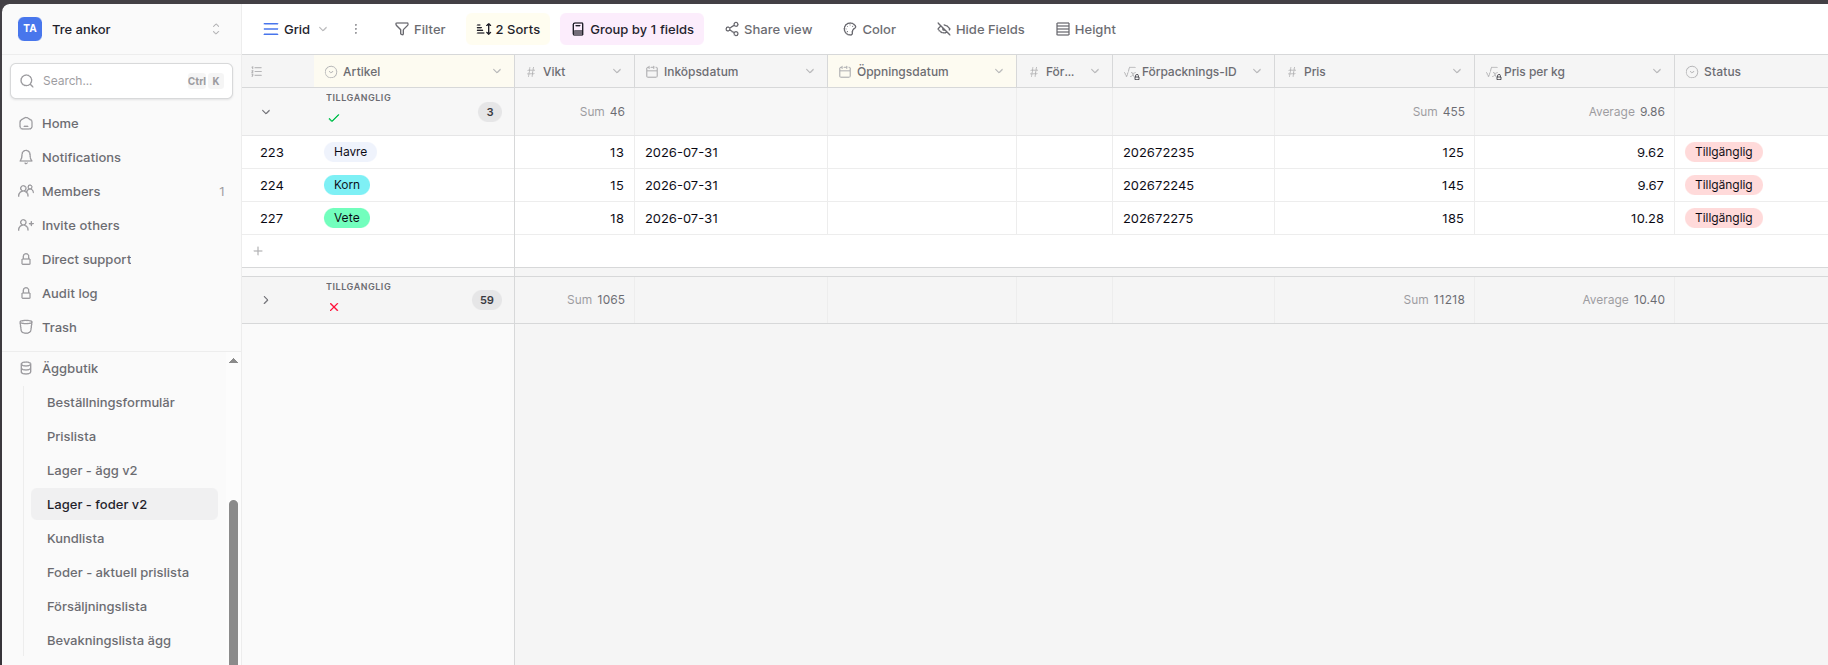Open the 2 Sorts settings
The height and width of the screenshot is (665, 1828).
point(508,30)
